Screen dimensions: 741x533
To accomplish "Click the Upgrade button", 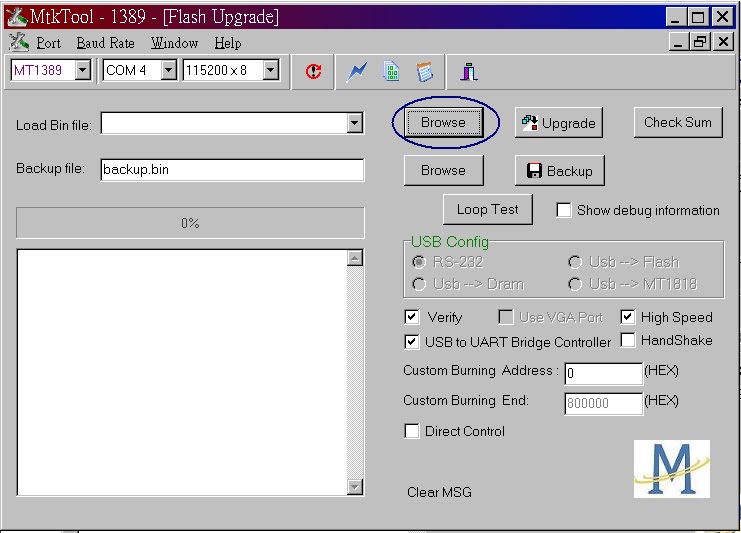I will (559, 123).
